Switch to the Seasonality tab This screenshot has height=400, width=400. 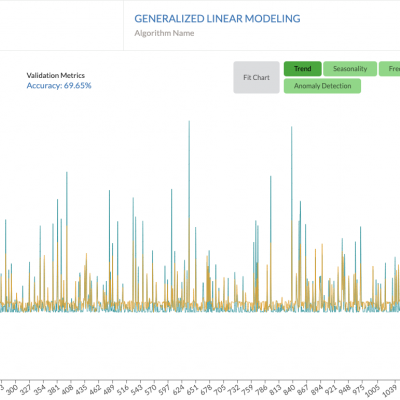point(350,69)
